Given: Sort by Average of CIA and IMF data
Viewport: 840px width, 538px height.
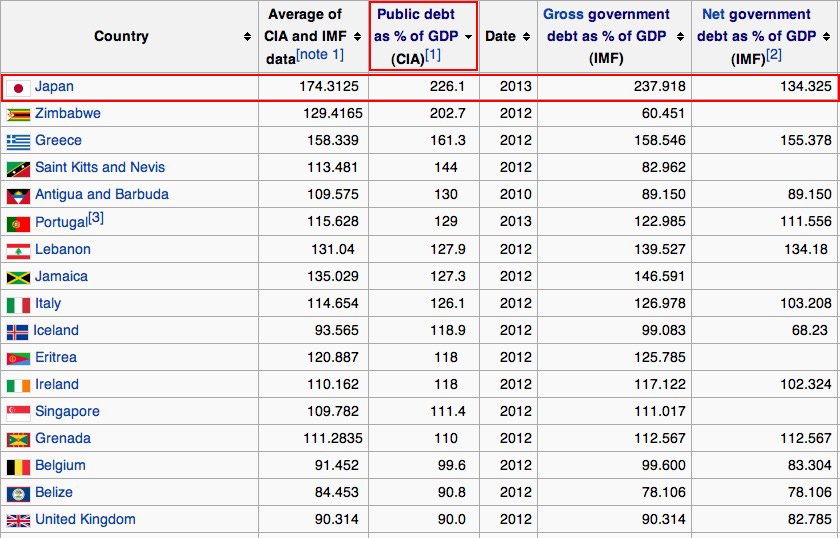Looking at the screenshot, I should pyautogui.click(x=358, y=37).
